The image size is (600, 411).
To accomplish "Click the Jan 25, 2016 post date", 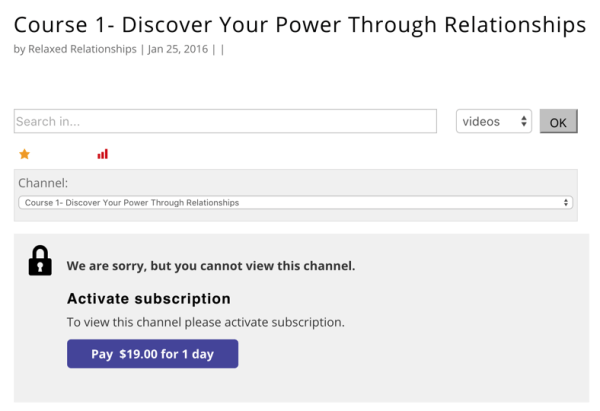I will 179,48.
